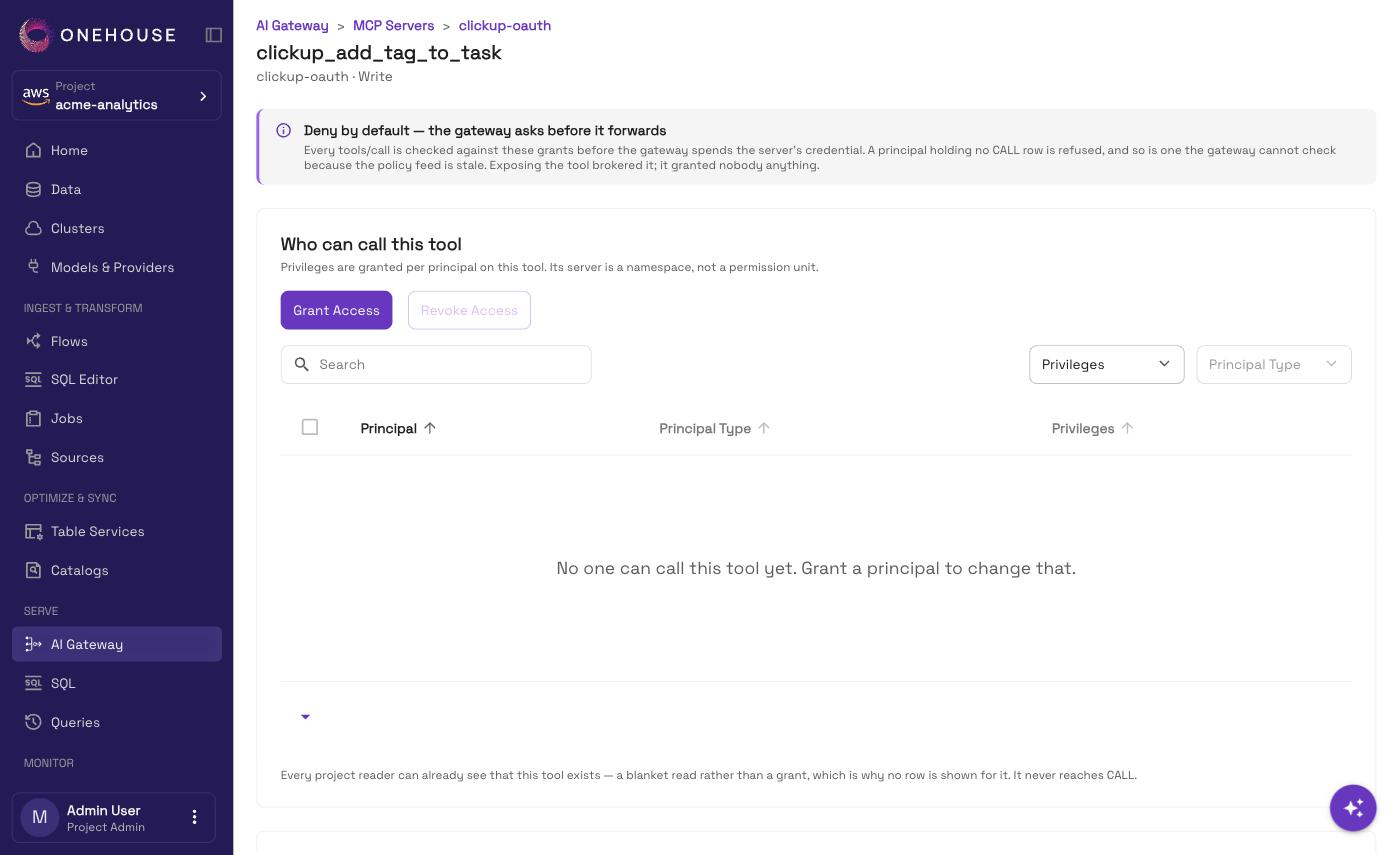Click the 'clickup-oauth · Write' subtitle
This screenshot has height=855, width=1400.
[324, 76]
